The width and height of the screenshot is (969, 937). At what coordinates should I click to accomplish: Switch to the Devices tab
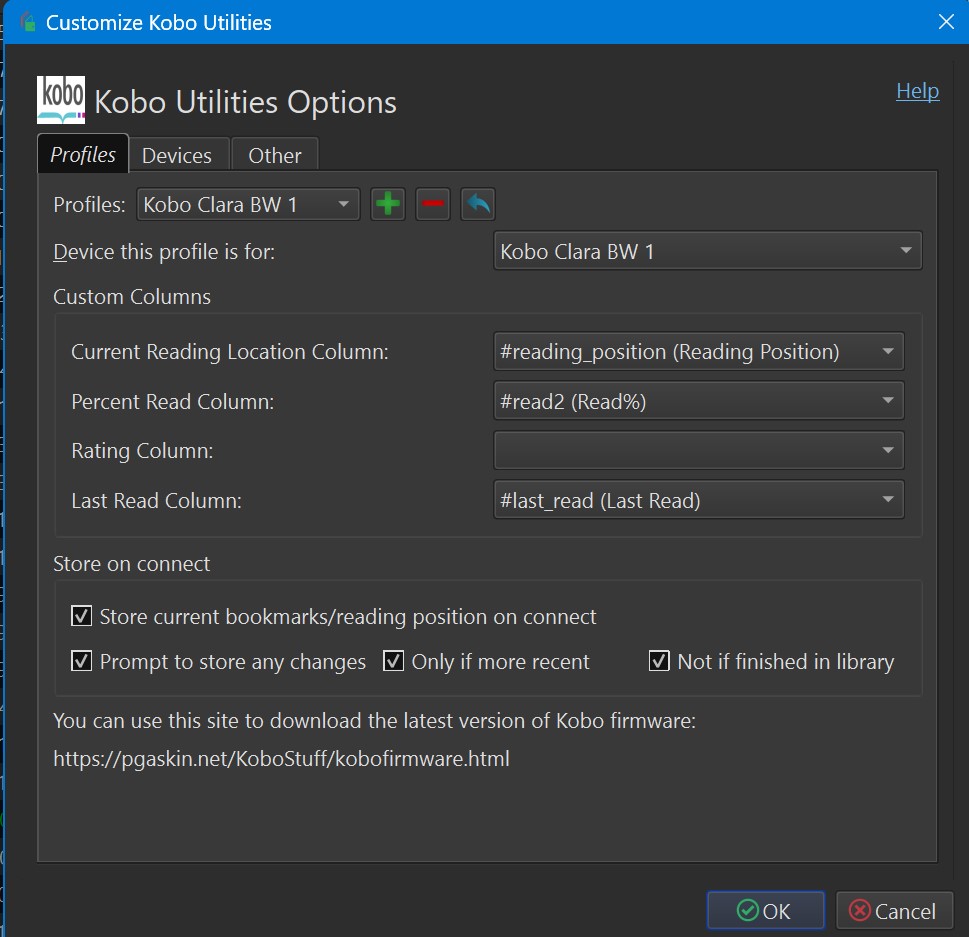177,155
